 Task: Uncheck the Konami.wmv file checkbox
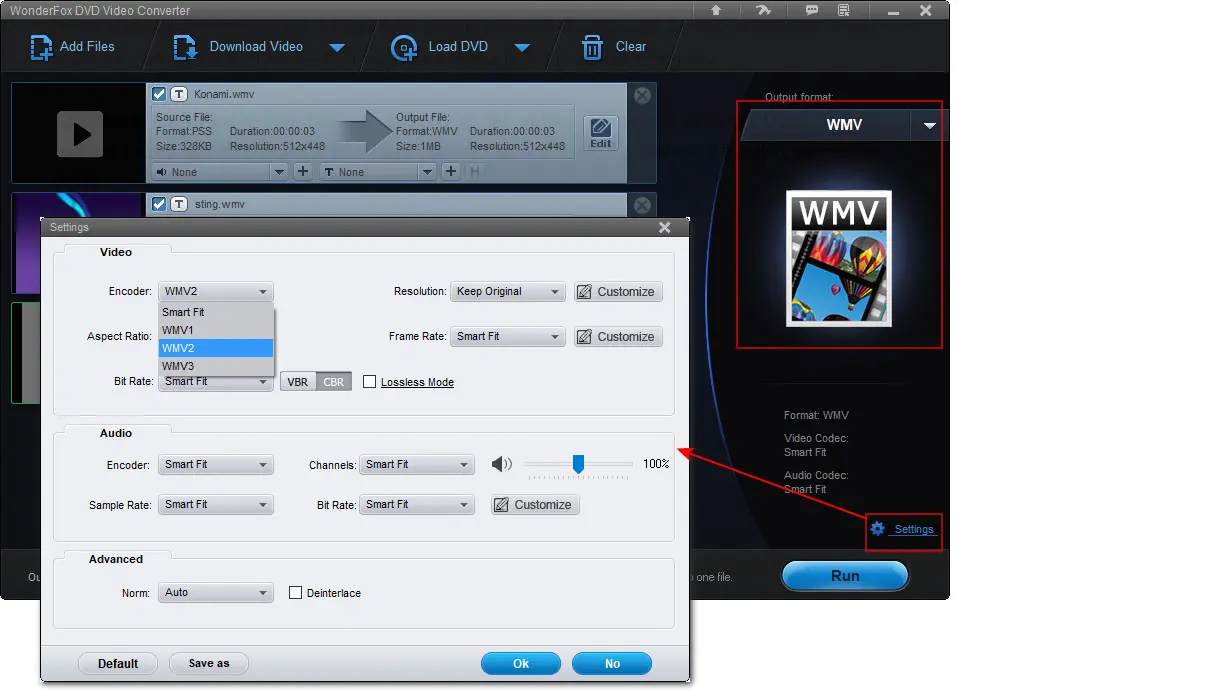159,94
